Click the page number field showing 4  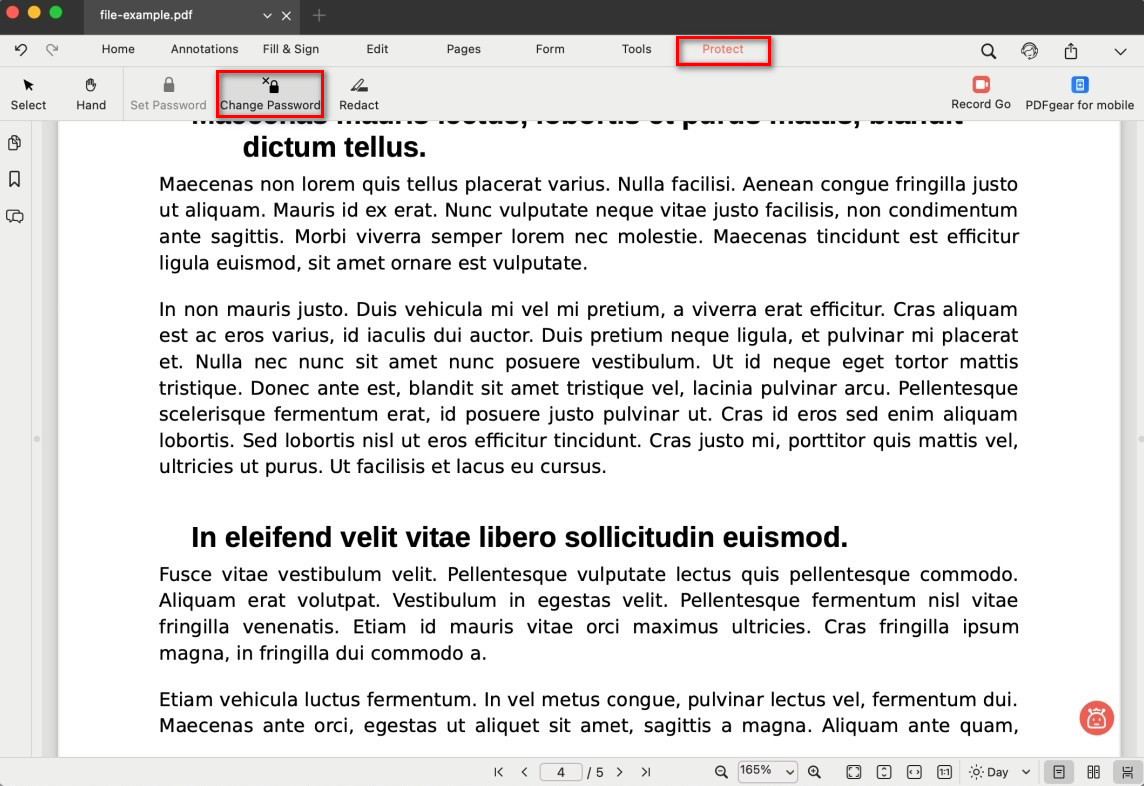tap(560, 772)
